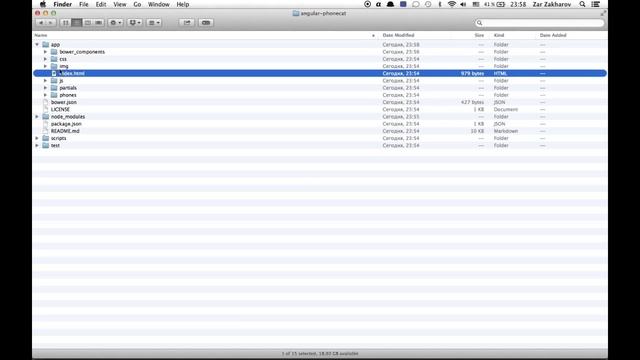Open the Apple menu

[42, 4]
